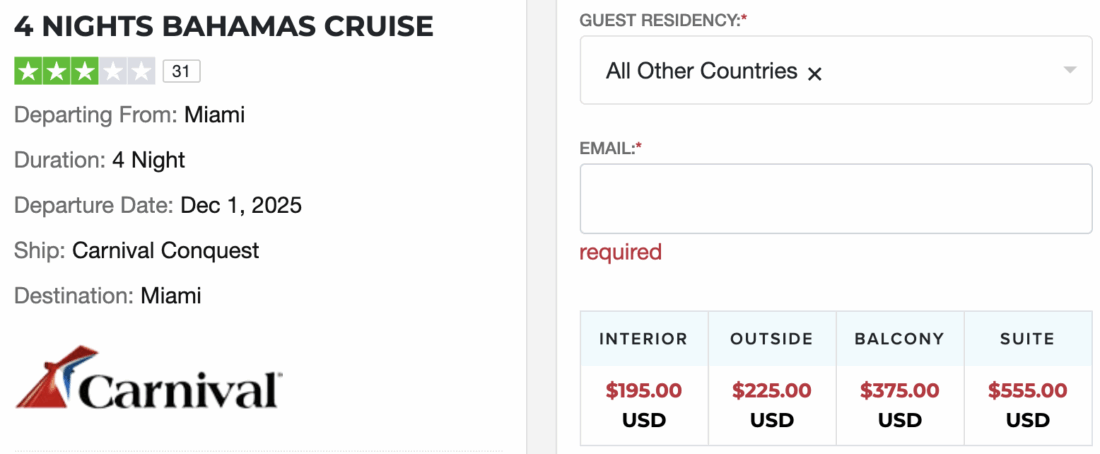
Task: Select the Interior cabin column header
Action: pyautogui.click(x=643, y=339)
